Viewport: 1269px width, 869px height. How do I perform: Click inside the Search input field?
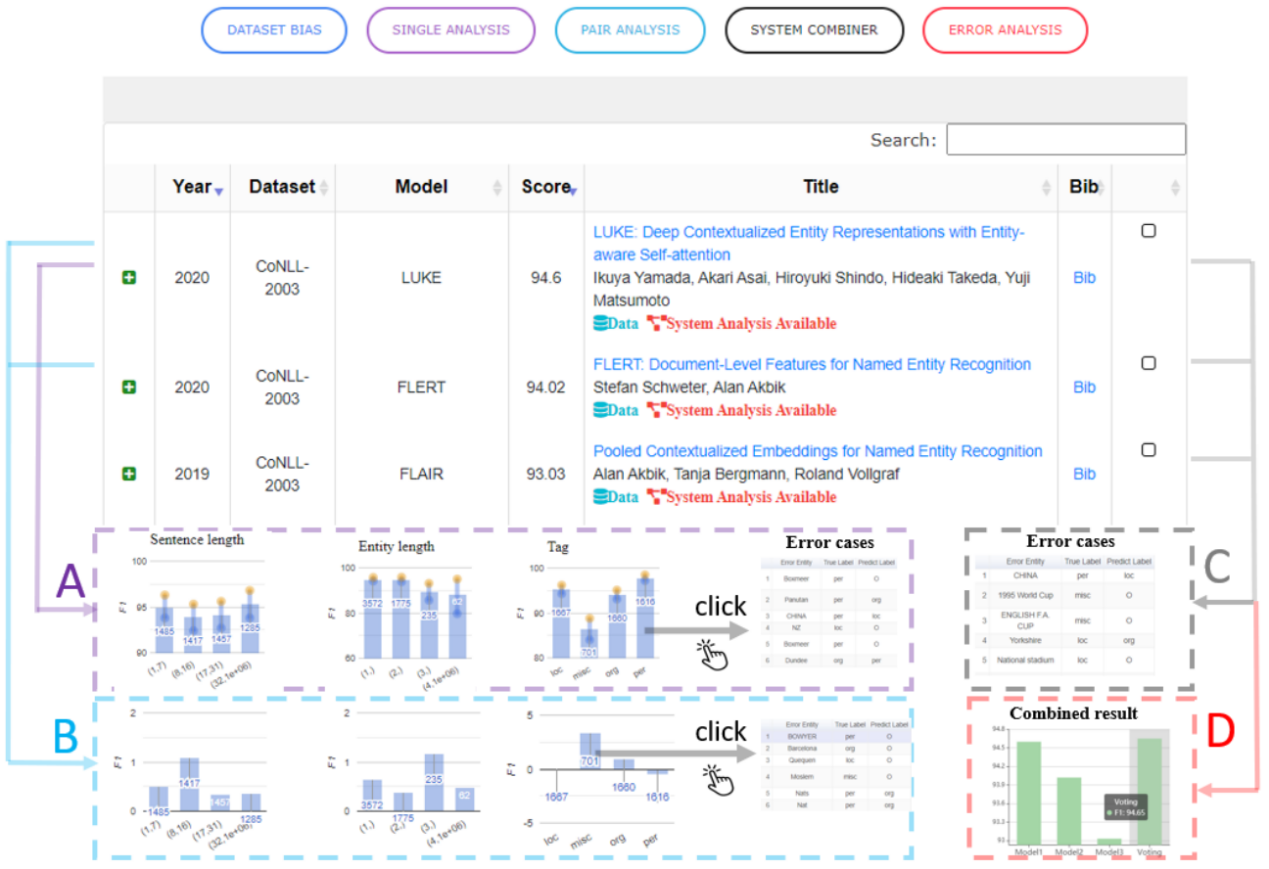[x=1065, y=140]
